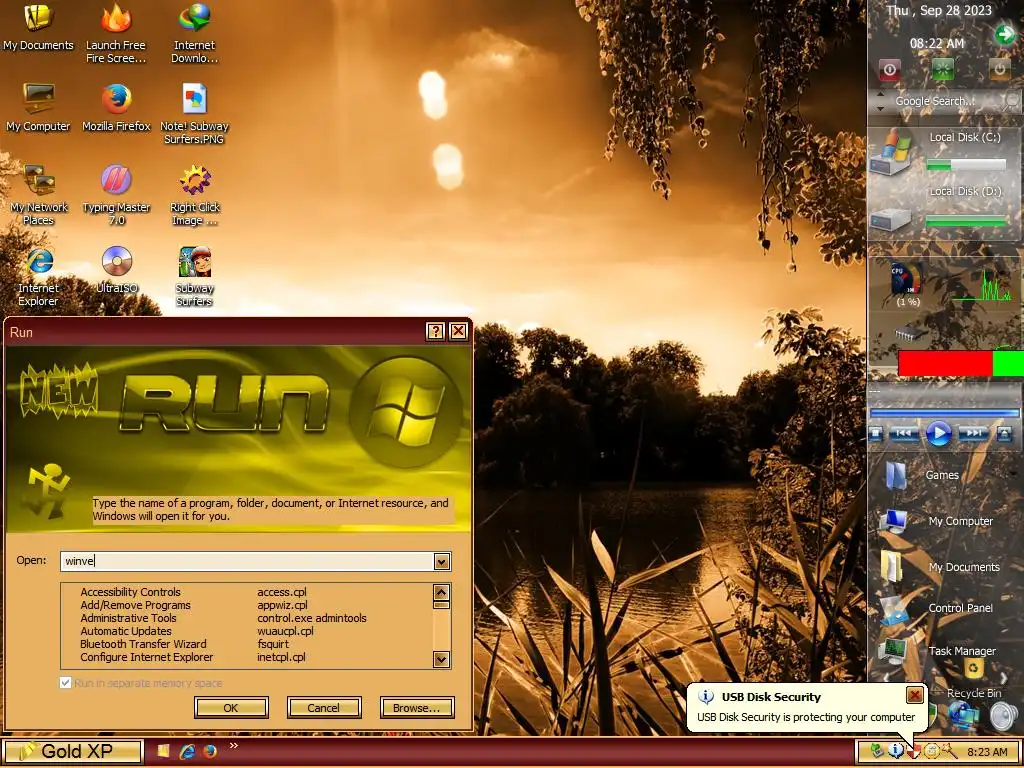Click the Open text field in Run
Image resolution: width=1024 pixels, height=768 pixels.
247,562
